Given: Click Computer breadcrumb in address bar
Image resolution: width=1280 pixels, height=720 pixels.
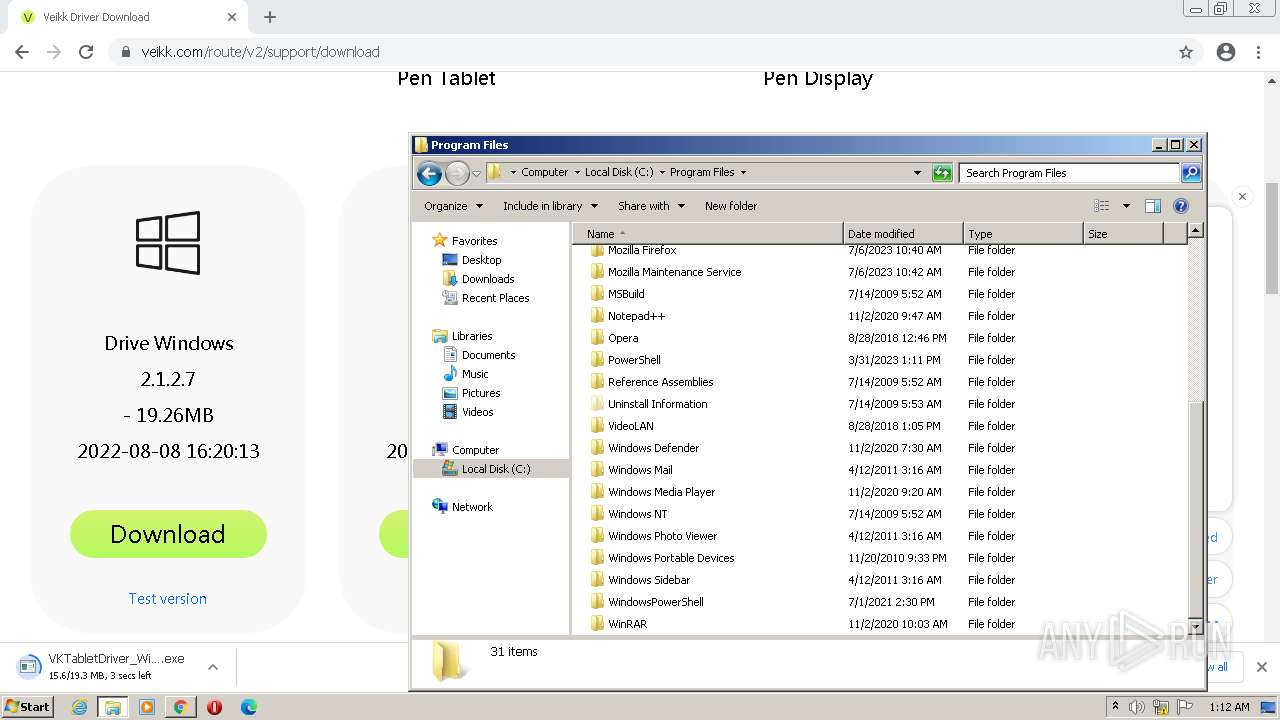Looking at the screenshot, I should (545, 172).
